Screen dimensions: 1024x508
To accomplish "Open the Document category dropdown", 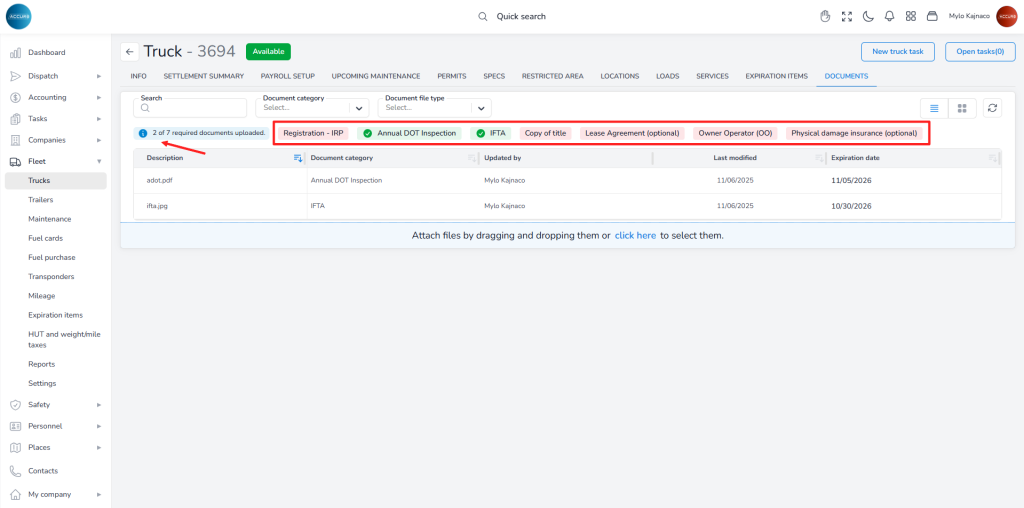I will pyautogui.click(x=314, y=108).
